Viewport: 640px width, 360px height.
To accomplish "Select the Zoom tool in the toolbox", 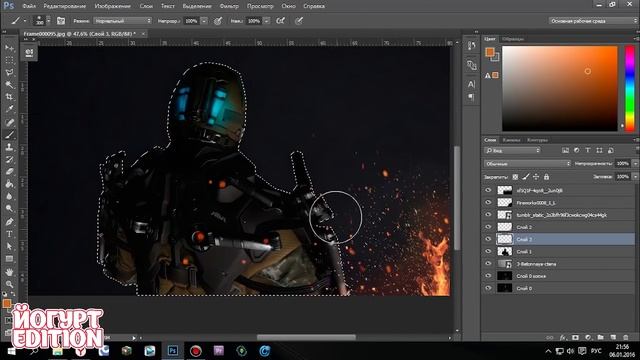I will pos(9,284).
